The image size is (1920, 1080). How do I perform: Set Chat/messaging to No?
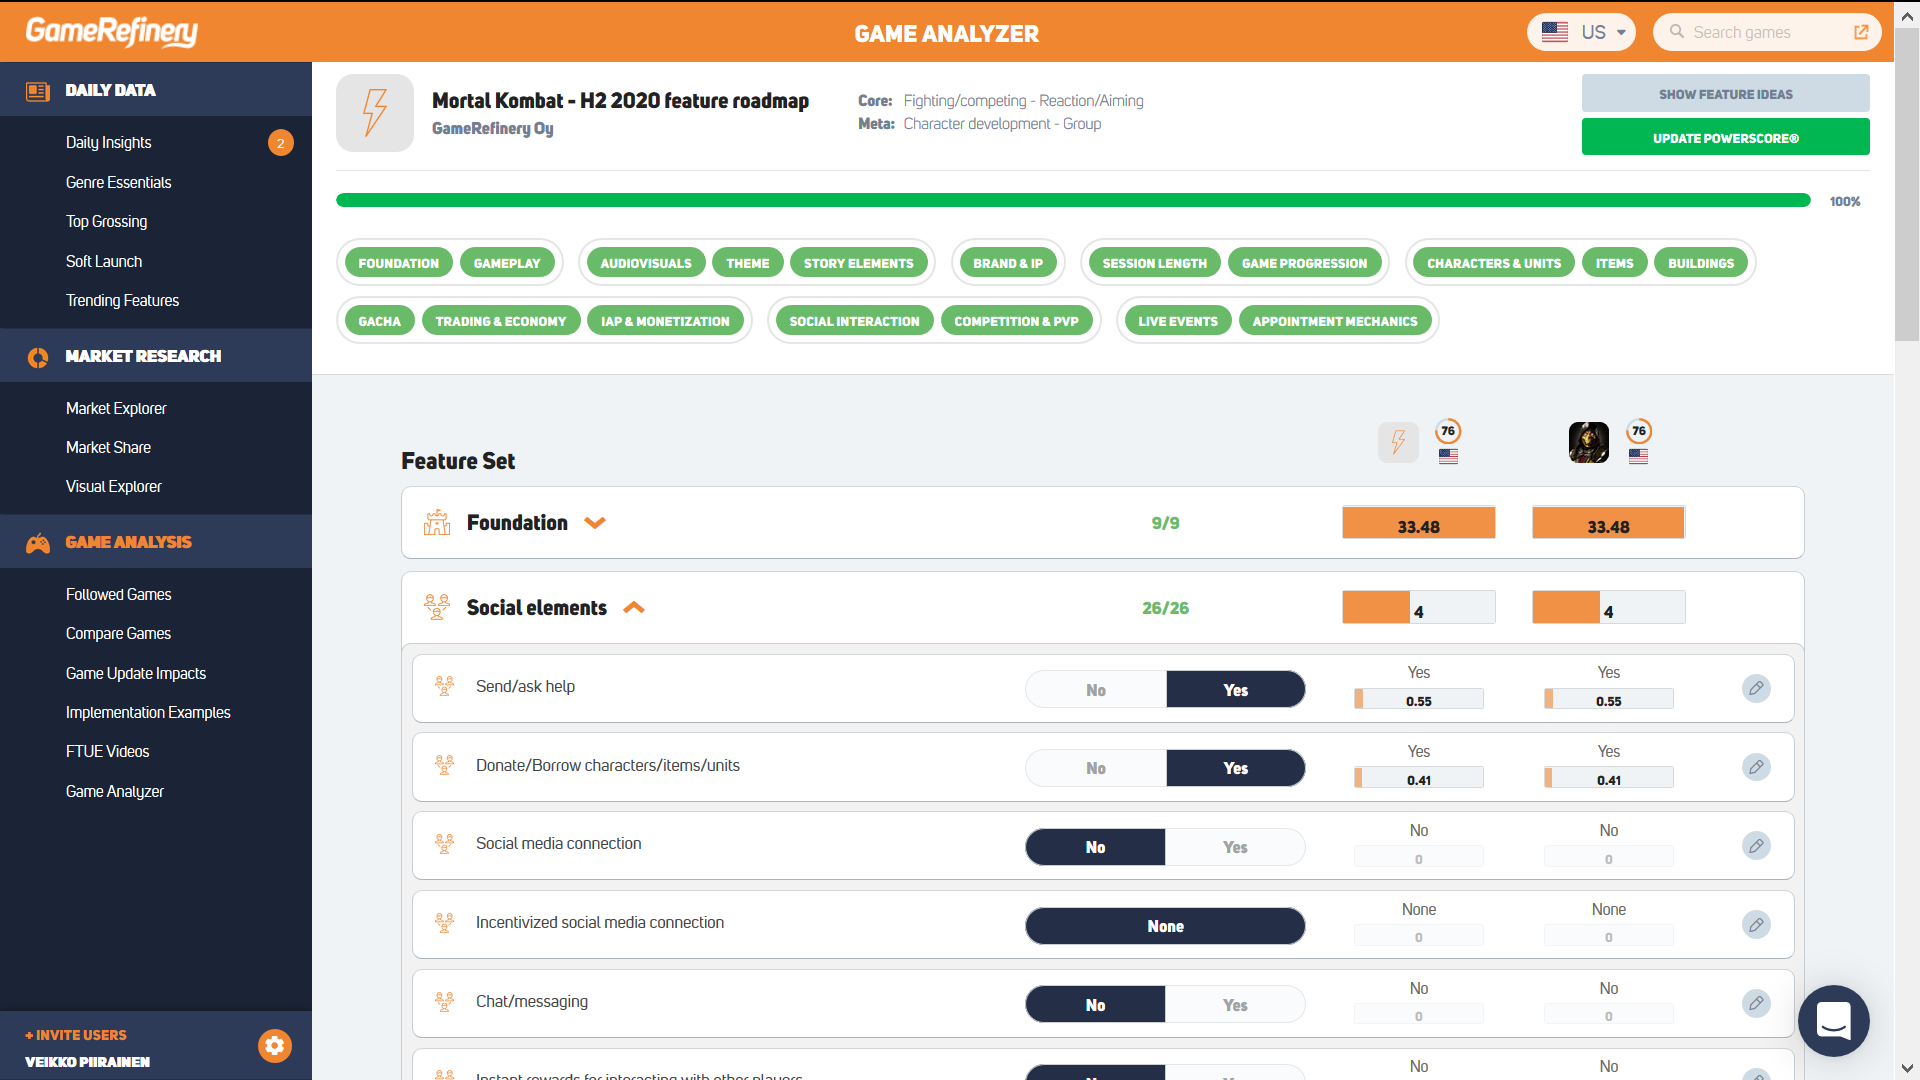click(x=1095, y=1005)
